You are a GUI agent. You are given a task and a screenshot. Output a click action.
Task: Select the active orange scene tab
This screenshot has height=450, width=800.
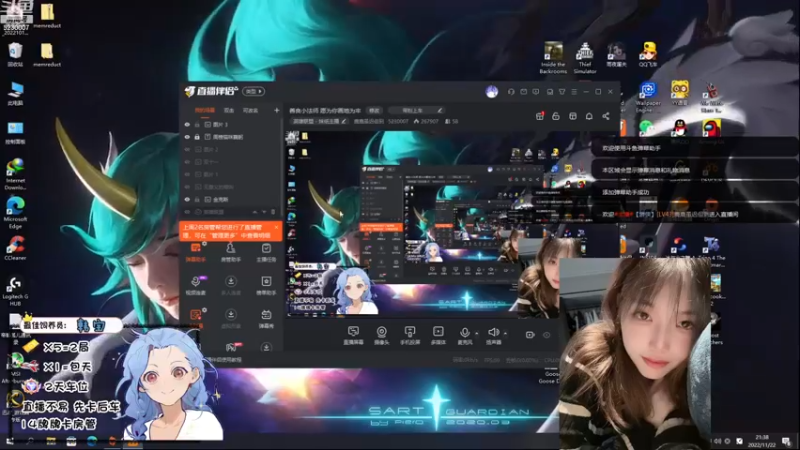(x=205, y=110)
